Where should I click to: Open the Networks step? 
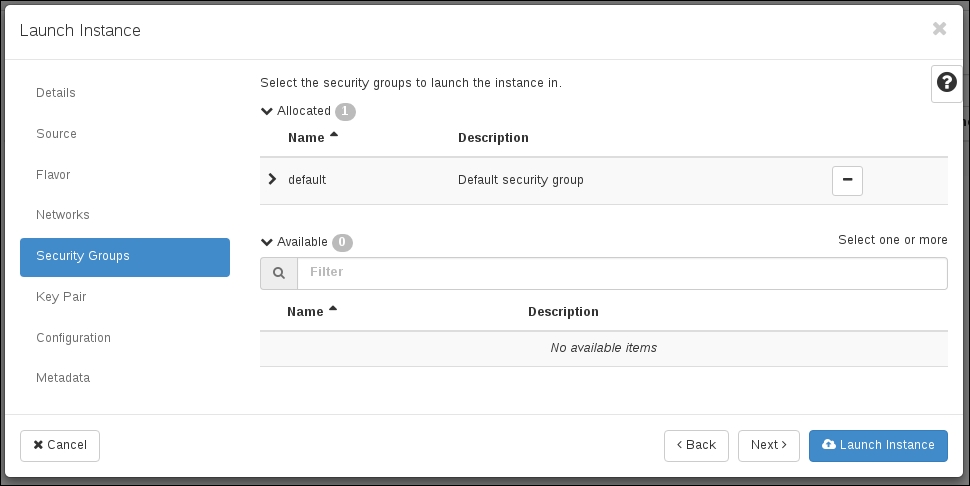(x=63, y=215)
